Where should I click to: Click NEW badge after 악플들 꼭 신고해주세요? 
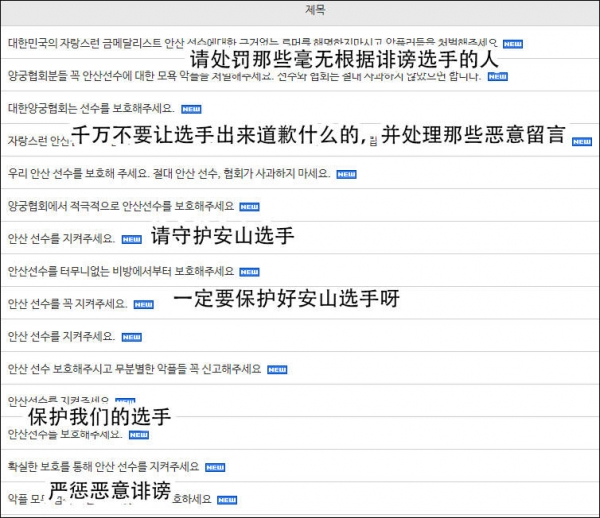tap(276, 369)
